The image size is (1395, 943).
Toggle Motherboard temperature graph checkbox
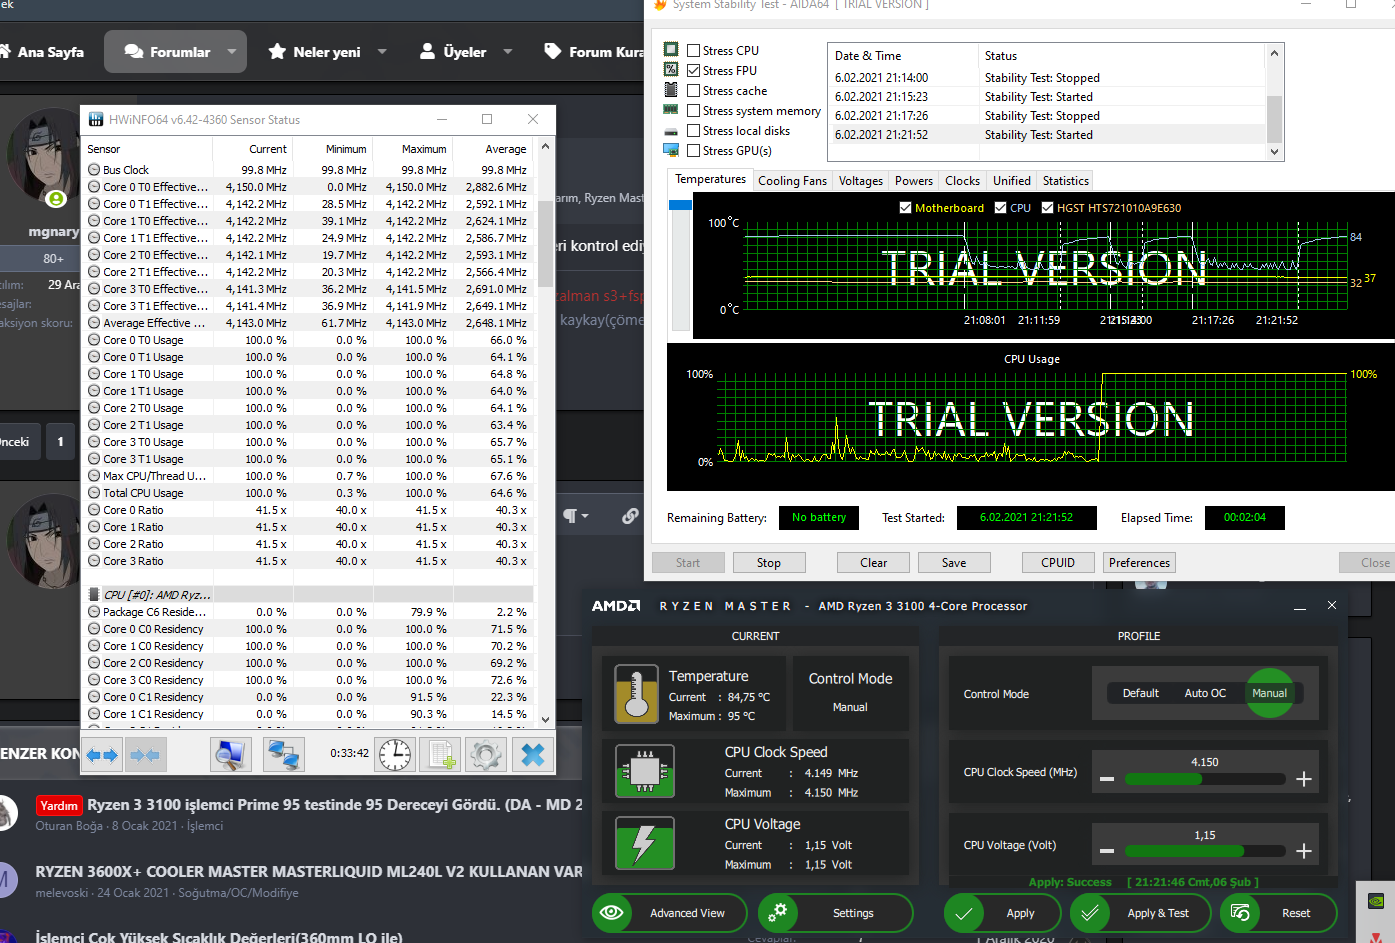(x=905, y=208)
